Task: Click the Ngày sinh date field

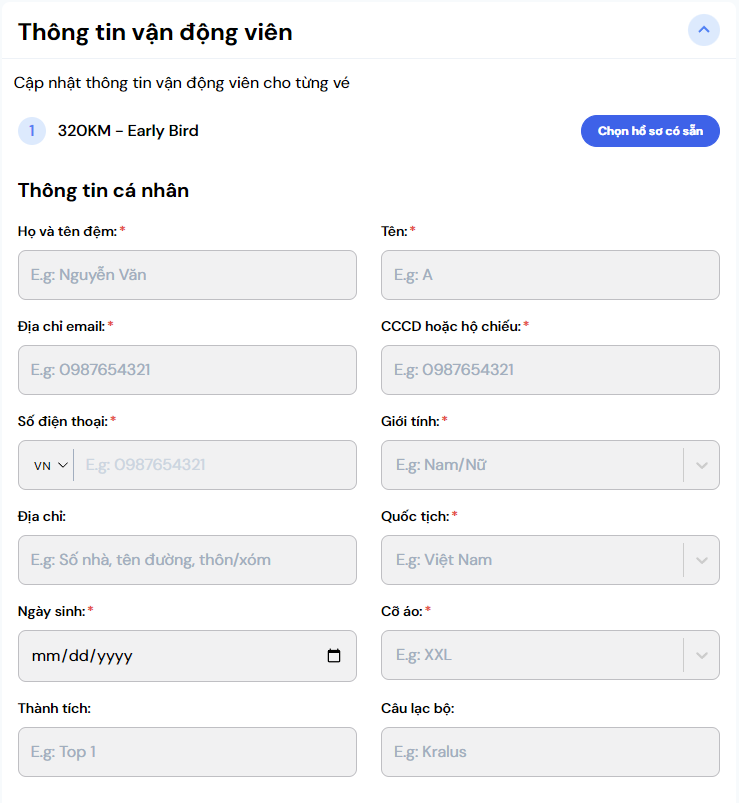Action: (x=170, y=656)
